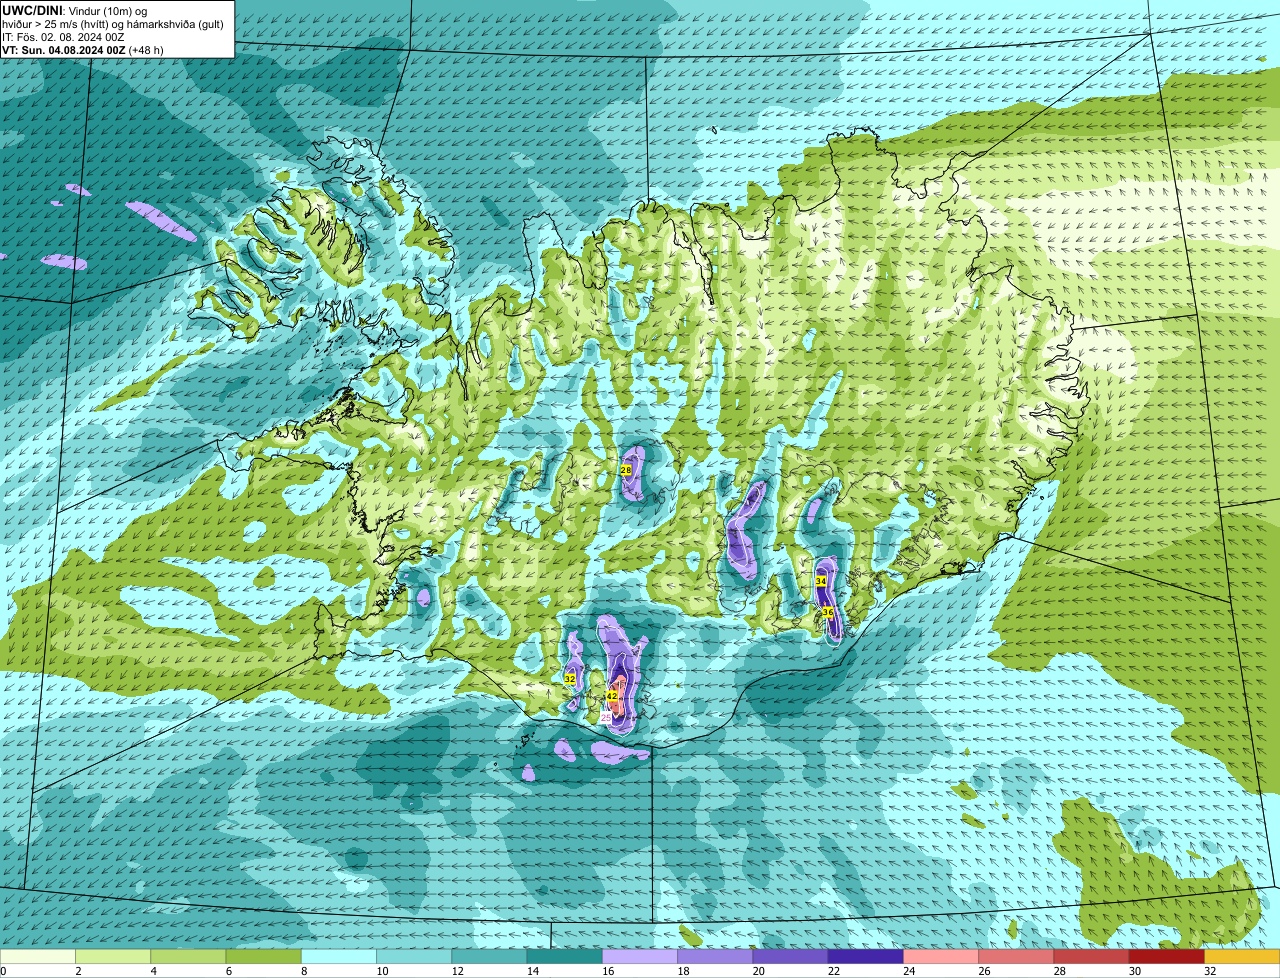This screenshot has width=1280, height=978.
Task: Pick the 10–12 cyan scale swatch
Action: pyautogui.click(x=414, y=957)
